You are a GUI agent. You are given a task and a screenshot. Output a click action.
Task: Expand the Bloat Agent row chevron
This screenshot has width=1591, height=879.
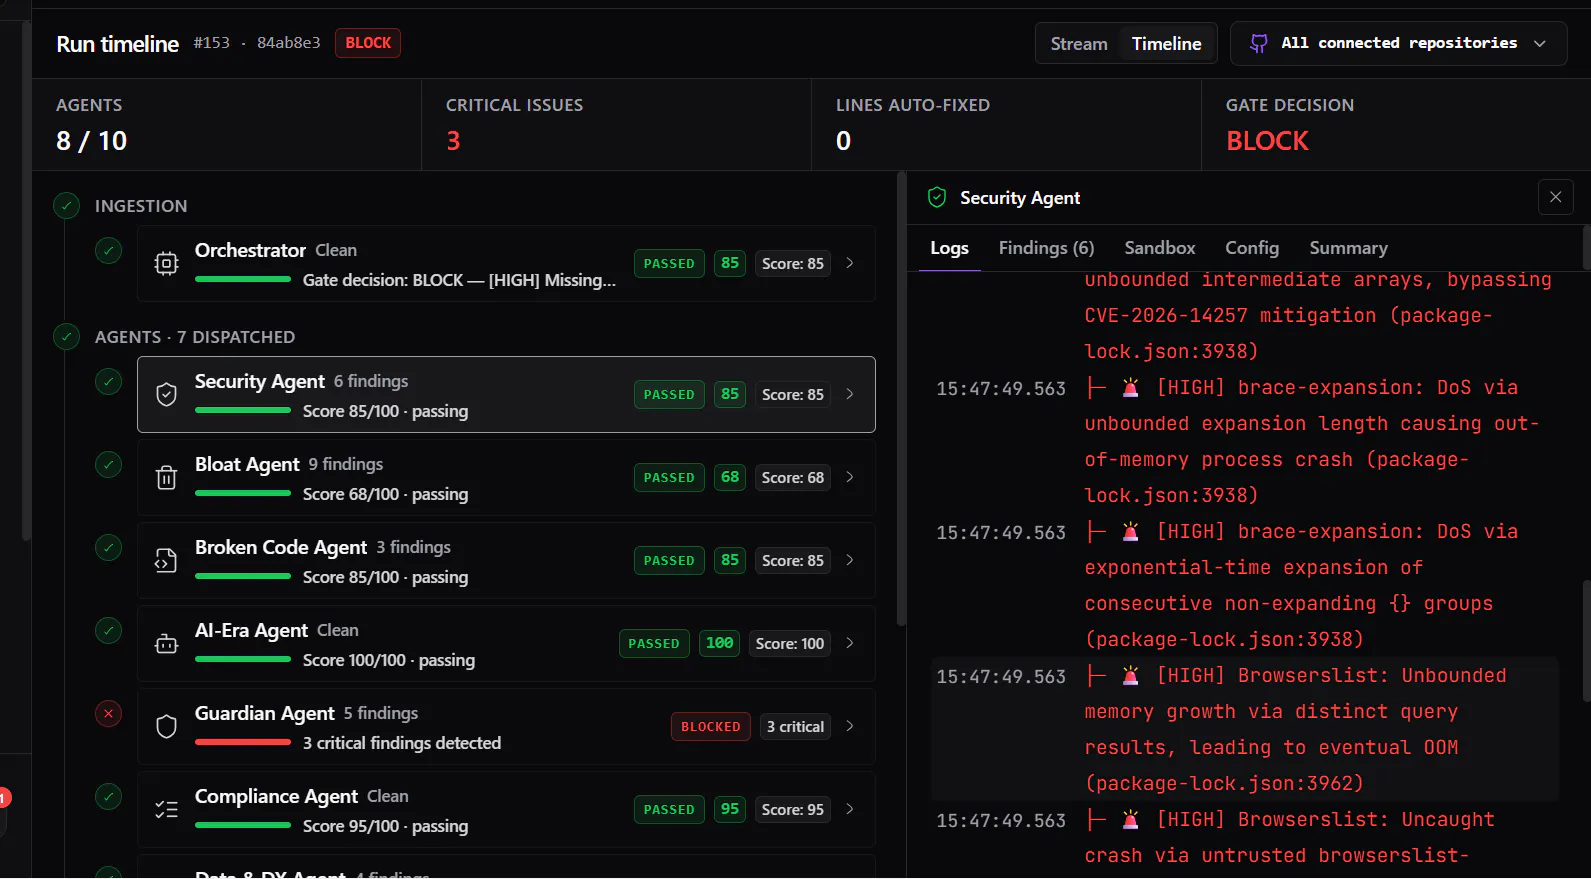point(850,477)
